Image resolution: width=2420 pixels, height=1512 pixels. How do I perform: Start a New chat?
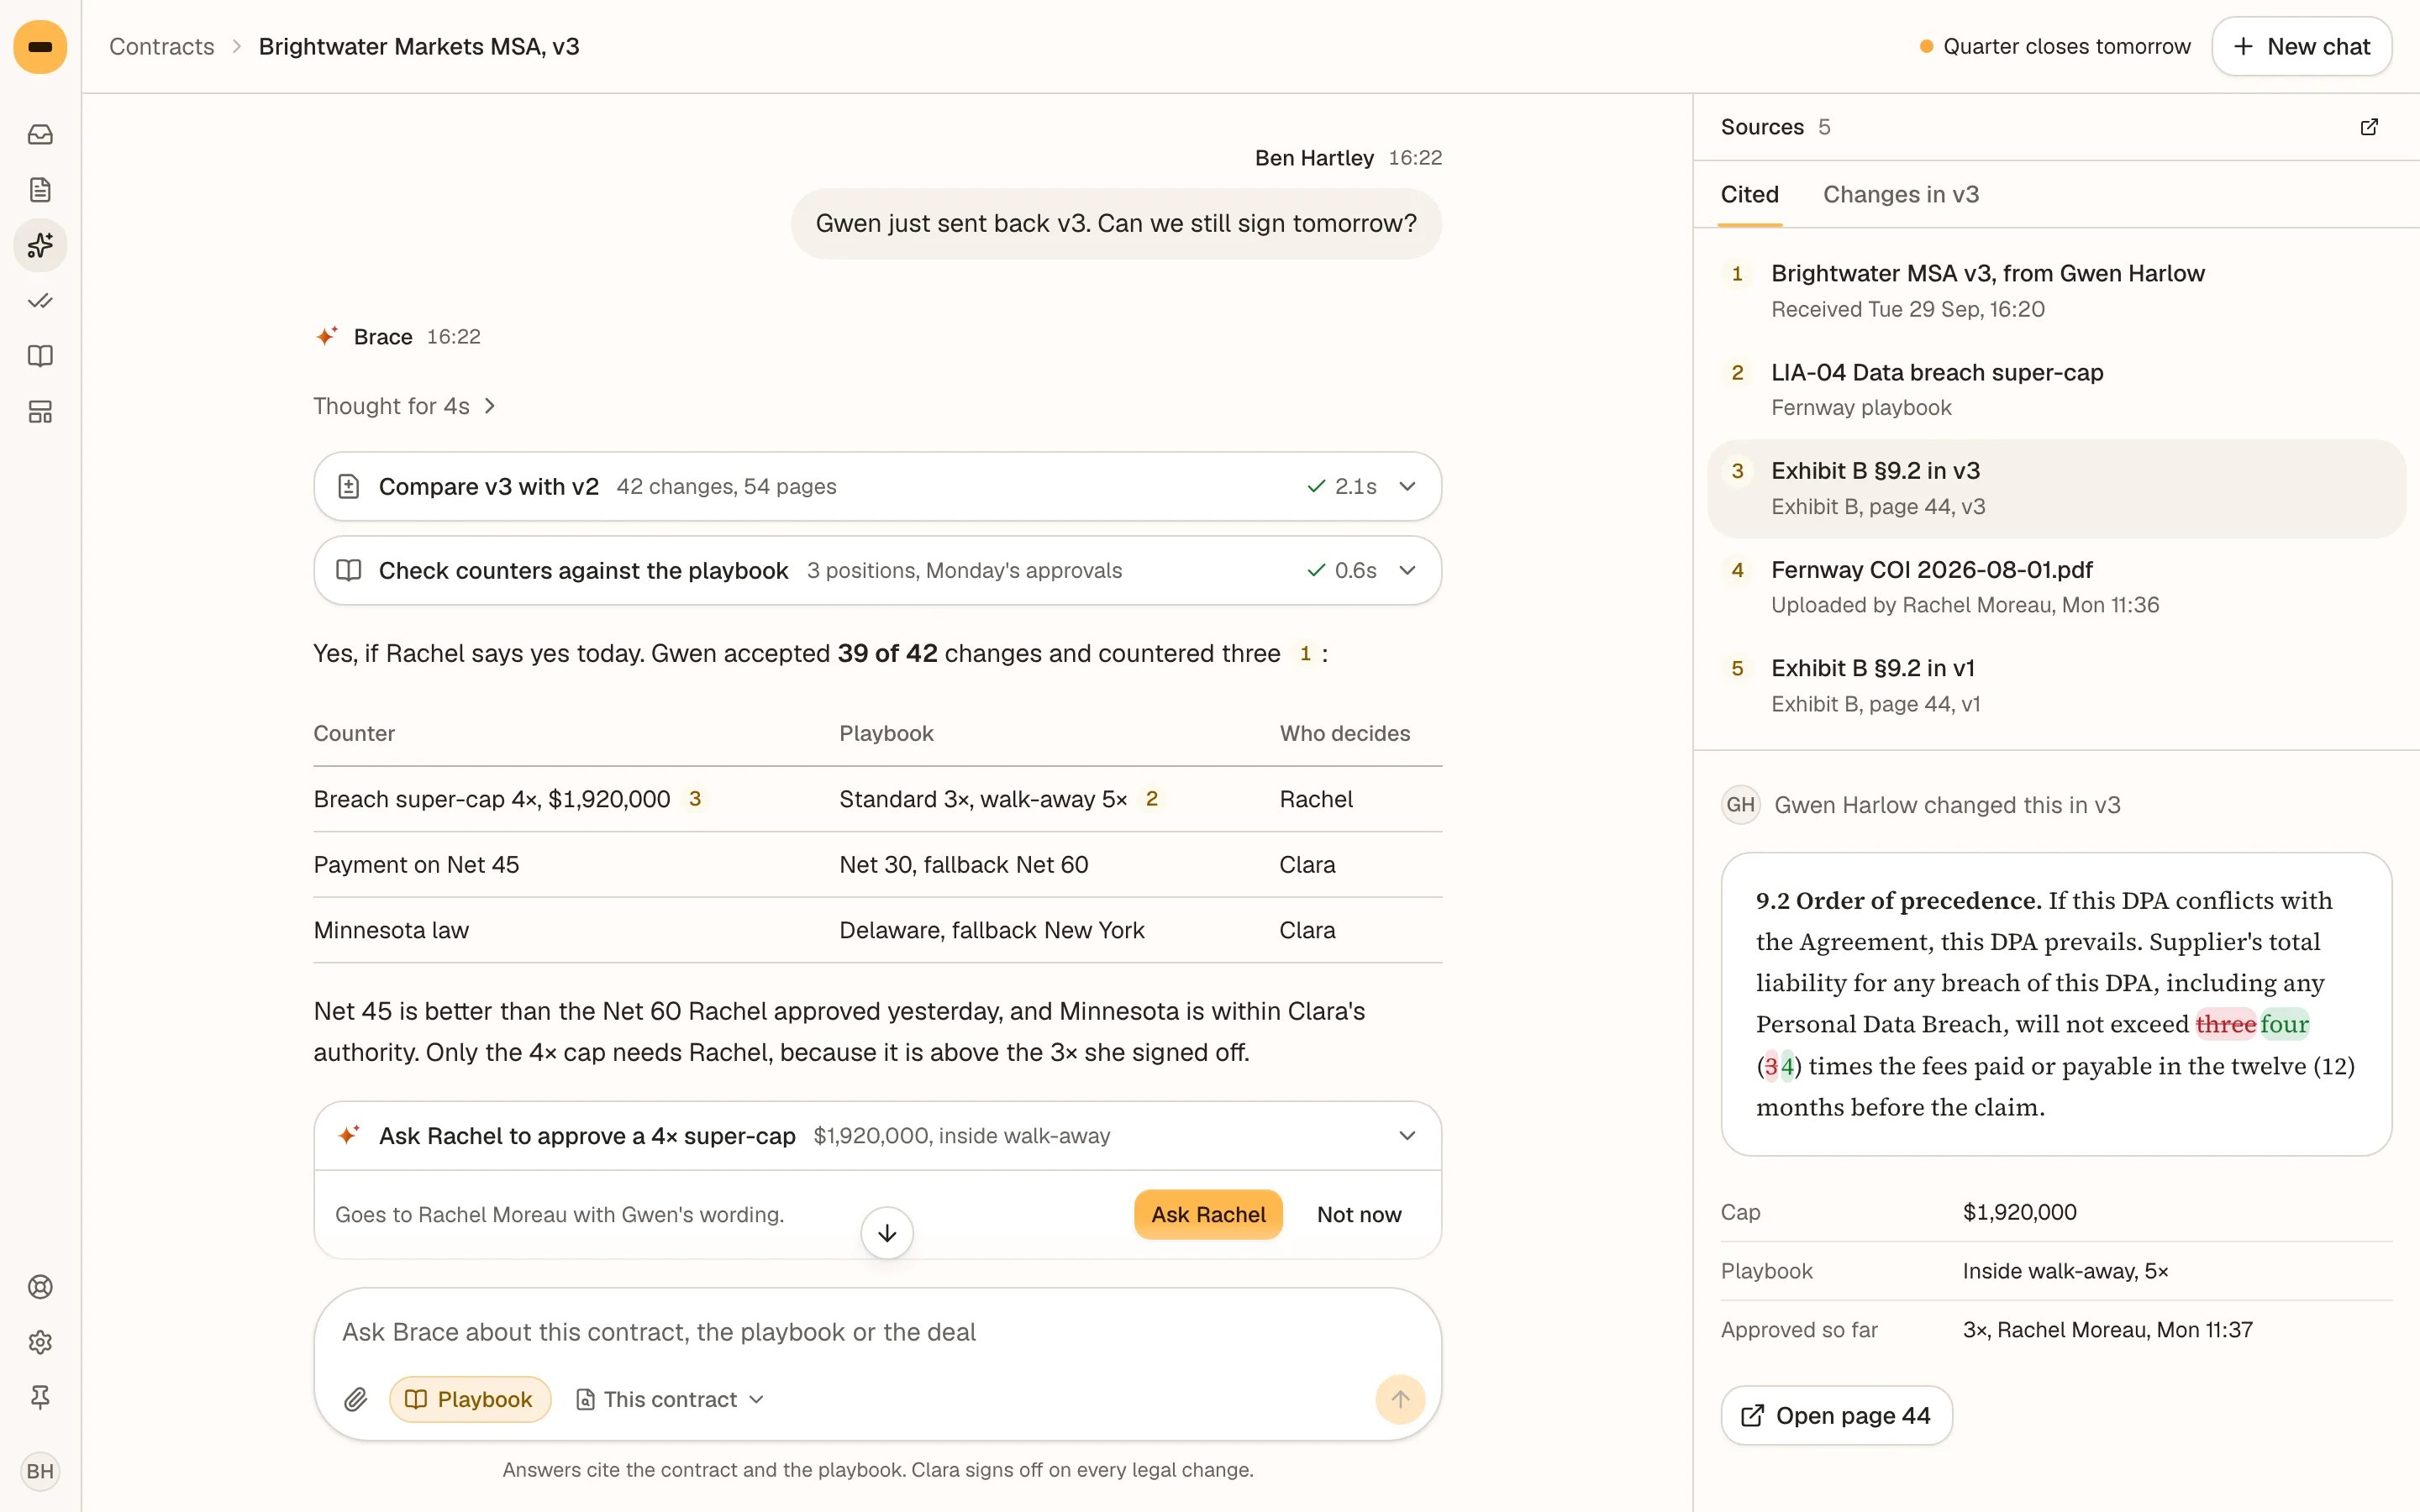coord(2301,46)
